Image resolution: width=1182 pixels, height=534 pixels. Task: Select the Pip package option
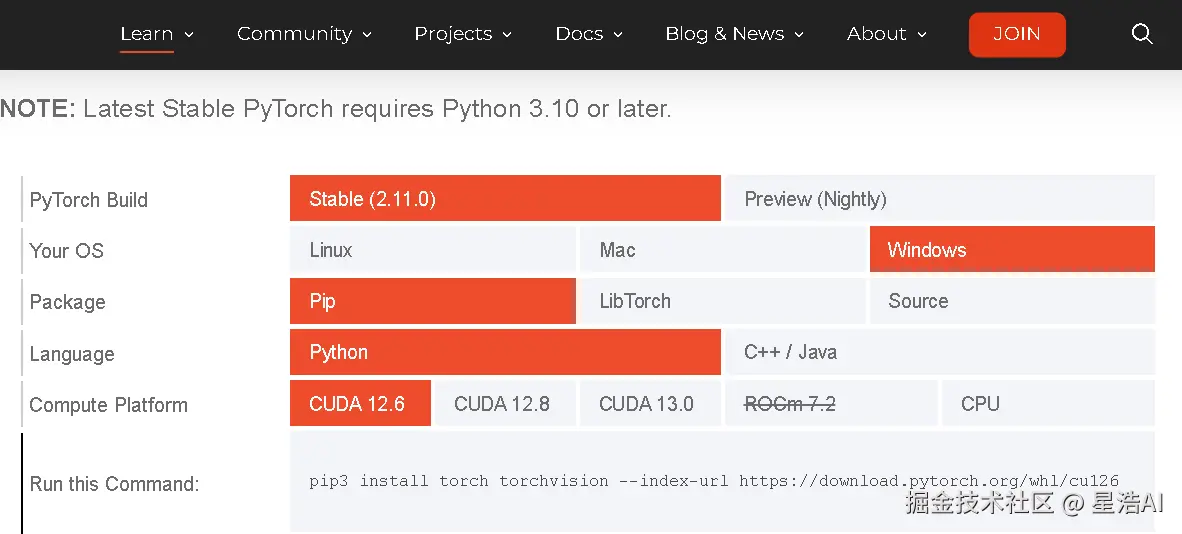pyautogui.click(x=433, y=301)
